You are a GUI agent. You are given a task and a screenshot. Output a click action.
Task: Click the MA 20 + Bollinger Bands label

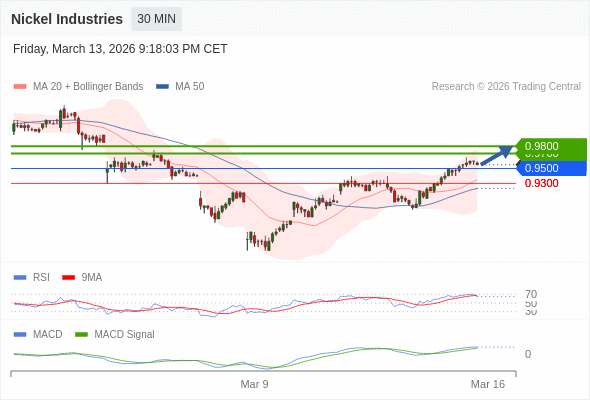(88, 87)
